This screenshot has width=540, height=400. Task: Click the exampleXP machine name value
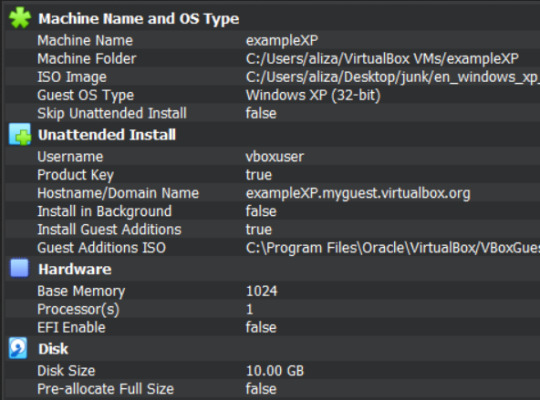click(x=282, y=41)
